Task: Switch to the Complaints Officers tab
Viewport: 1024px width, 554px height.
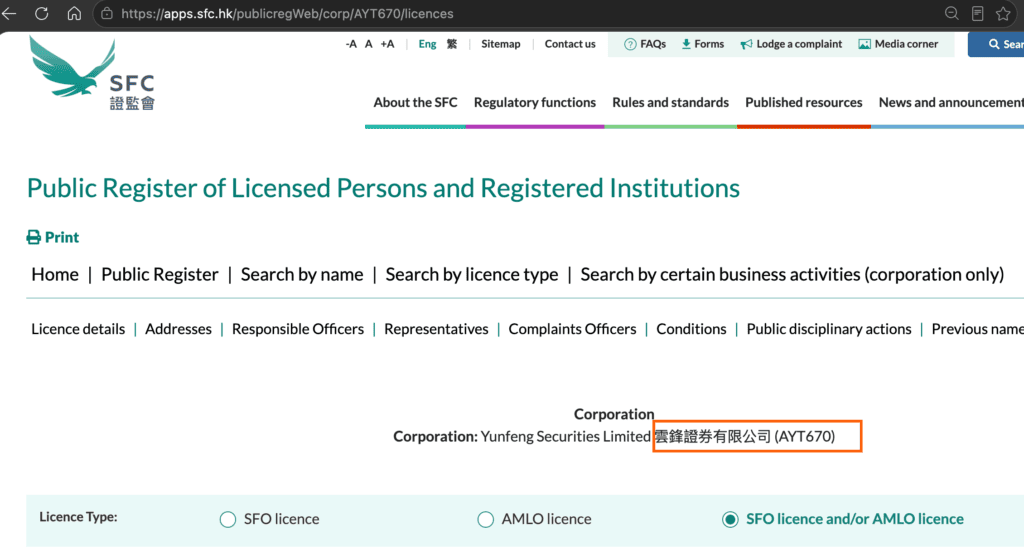Action: click(572, 329)
